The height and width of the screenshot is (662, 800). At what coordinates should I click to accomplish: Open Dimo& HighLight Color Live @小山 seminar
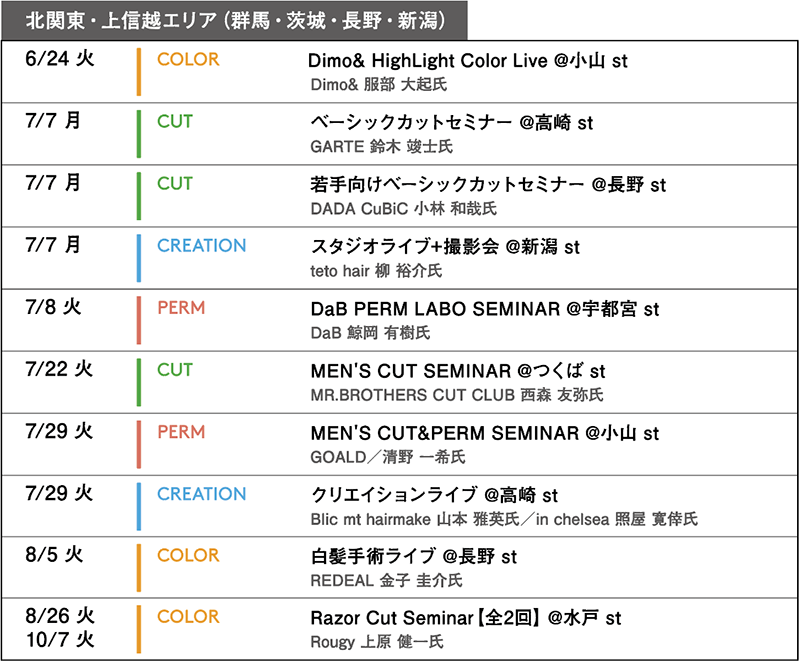[x=467, y=61]
